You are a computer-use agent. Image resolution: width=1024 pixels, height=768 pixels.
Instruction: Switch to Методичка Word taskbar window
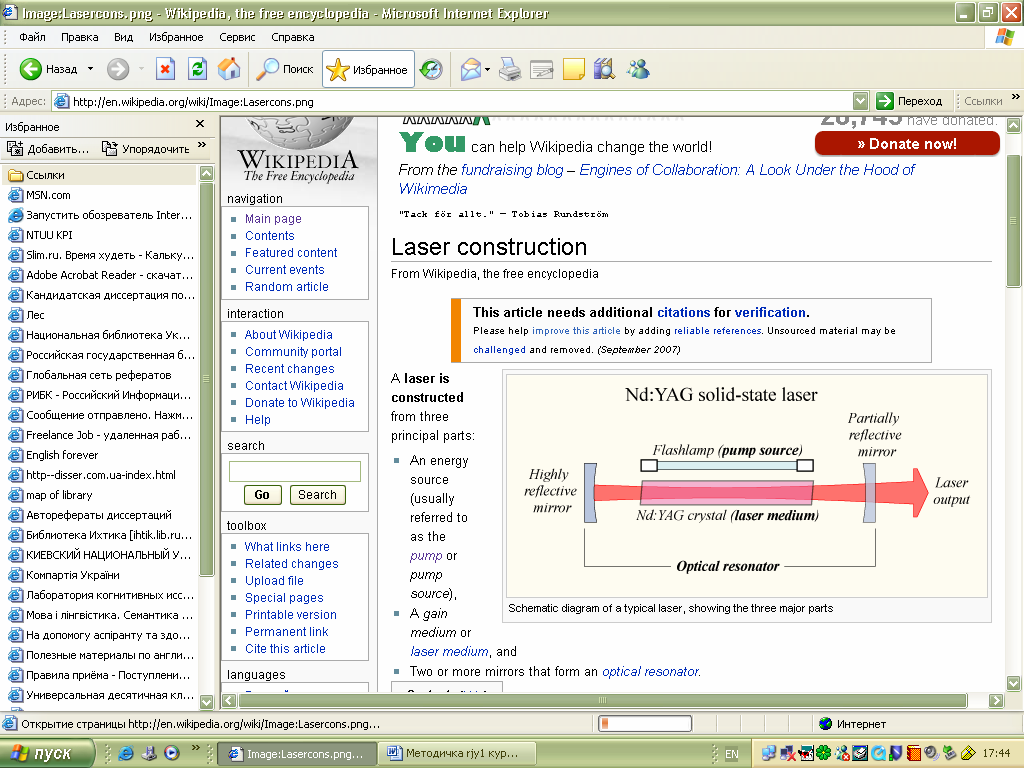458,754
